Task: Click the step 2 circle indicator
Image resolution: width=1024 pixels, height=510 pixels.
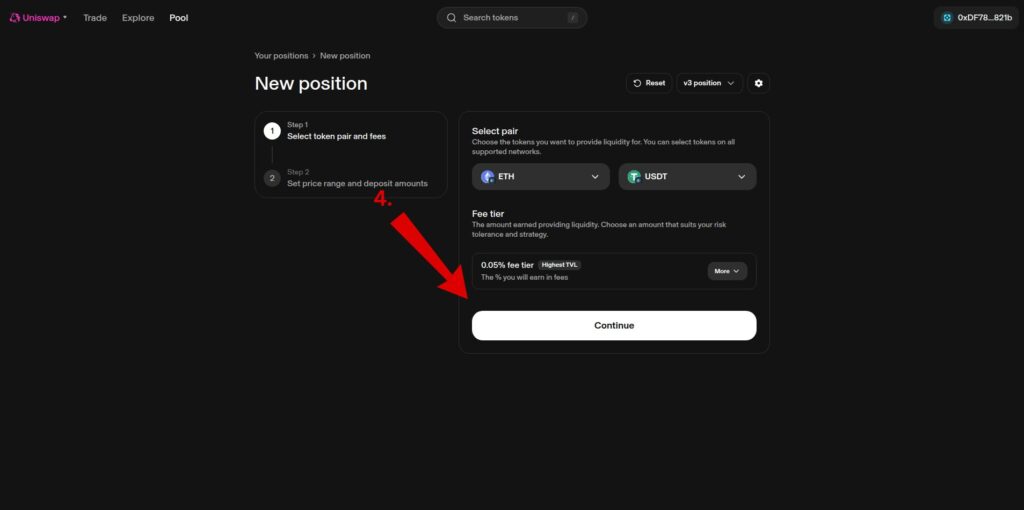Action: tap(272, 178)
